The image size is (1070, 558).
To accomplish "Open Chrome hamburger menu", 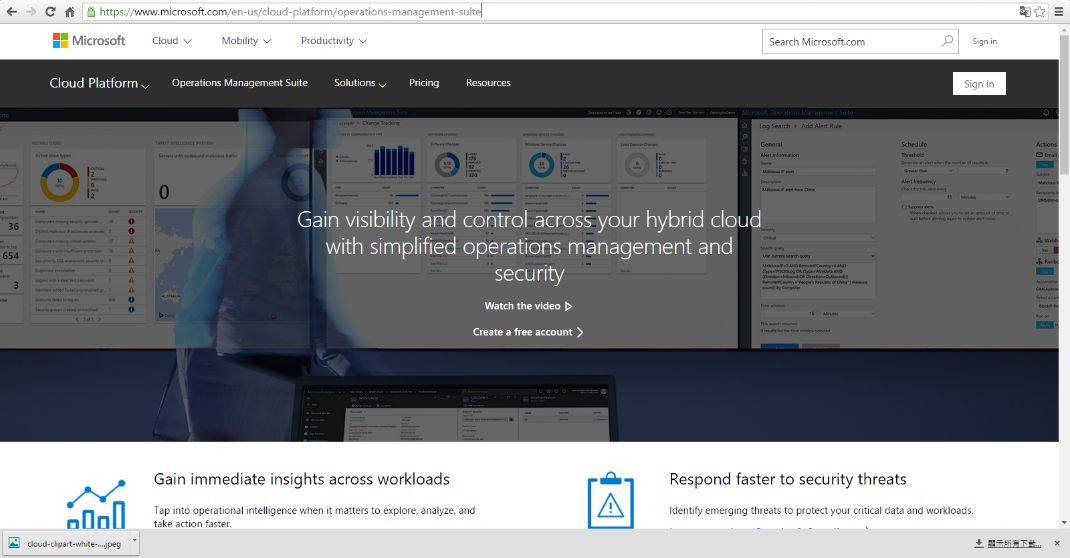I will tap(1058, 12).
